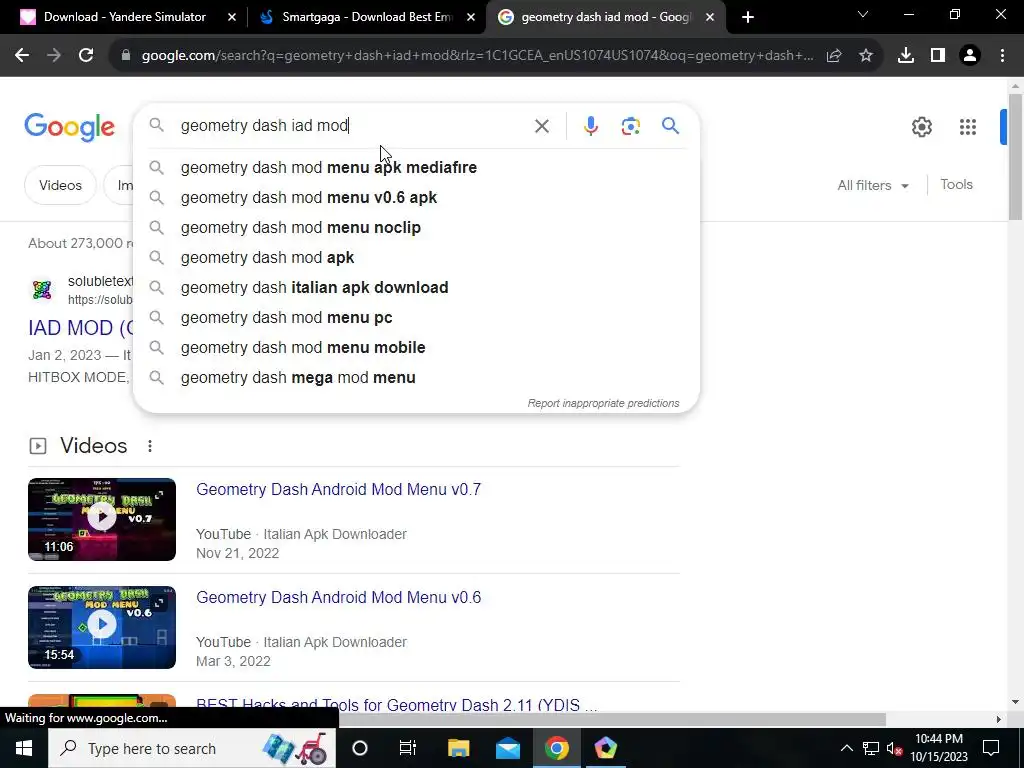Start voice search with the microphone
1024x768 pixels.
[591, 126]
